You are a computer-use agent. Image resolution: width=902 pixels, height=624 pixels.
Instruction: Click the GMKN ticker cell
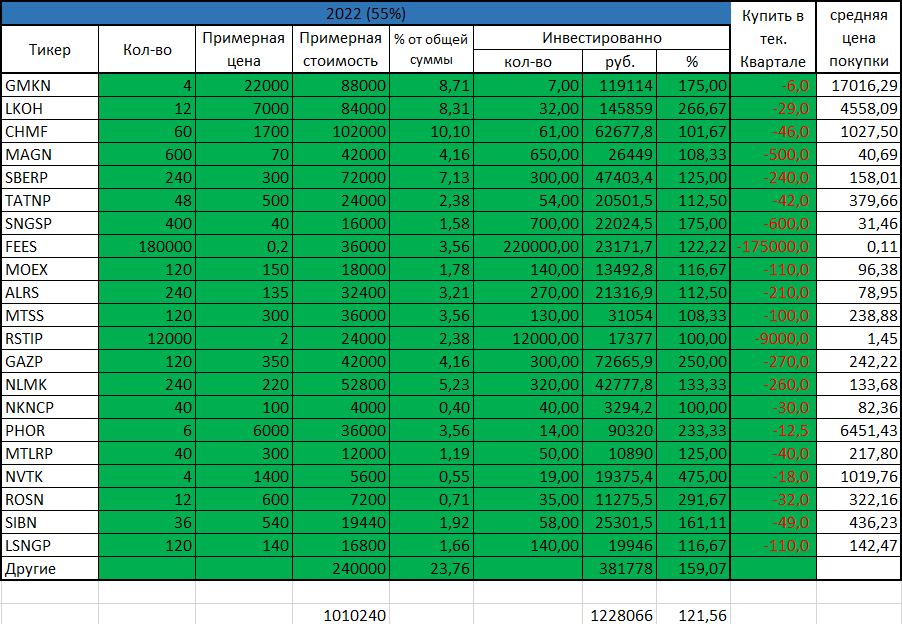[x=50, y=86]
